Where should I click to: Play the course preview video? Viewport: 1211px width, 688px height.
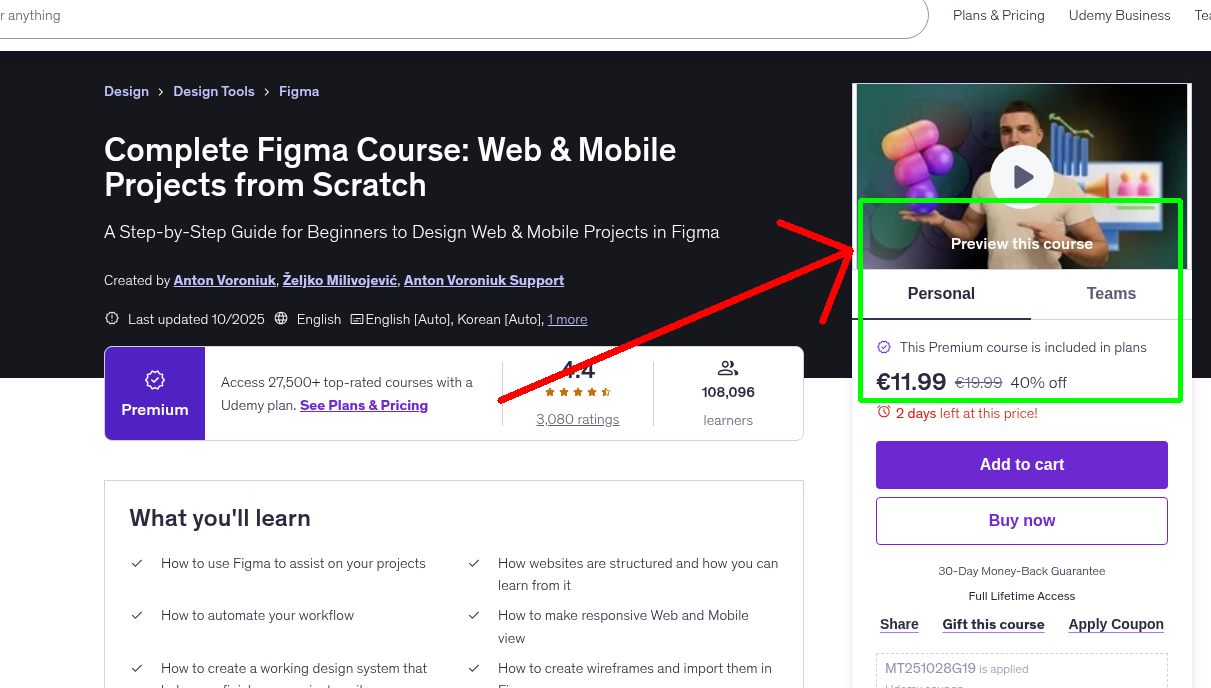pos(1021,176)
